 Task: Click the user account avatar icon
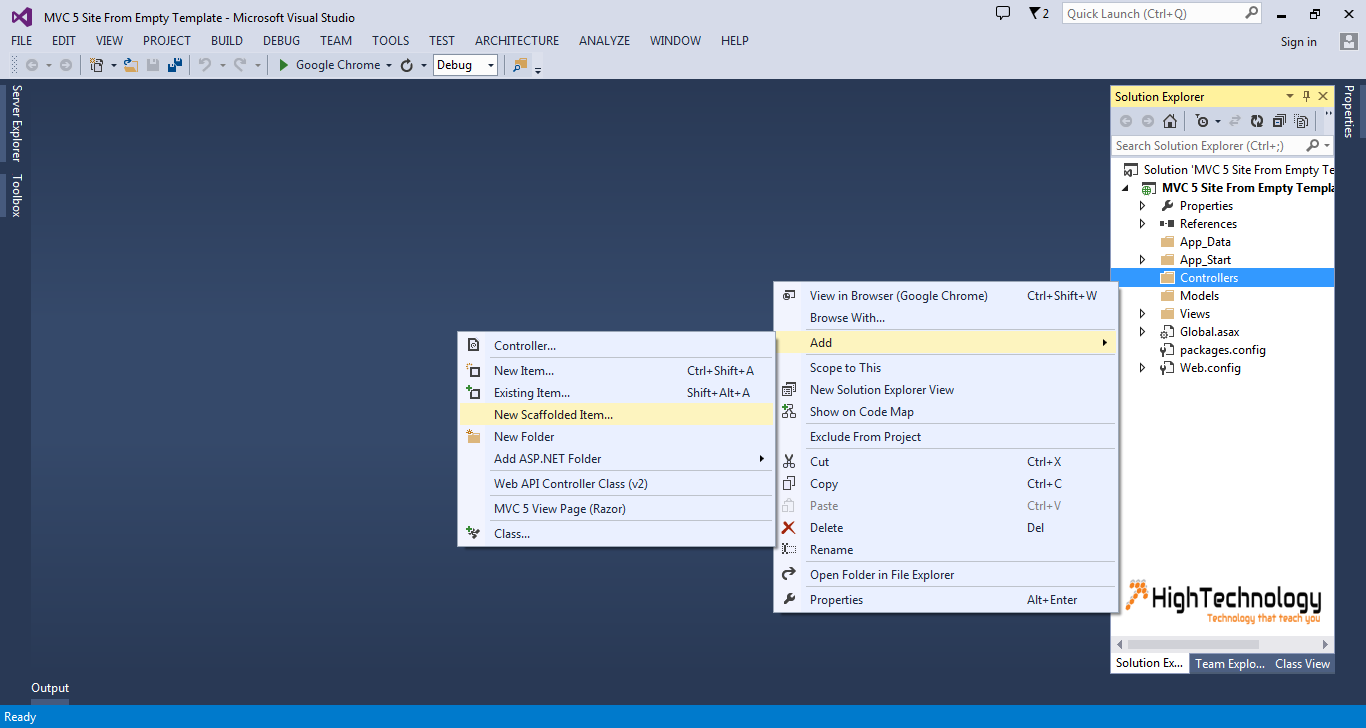coord(1348,41)
